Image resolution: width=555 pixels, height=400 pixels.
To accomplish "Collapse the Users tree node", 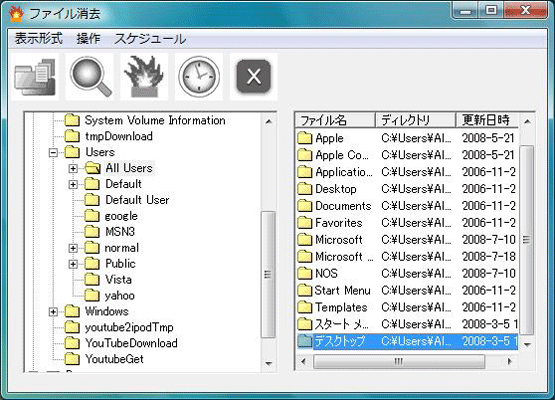I will click(53, 153).
